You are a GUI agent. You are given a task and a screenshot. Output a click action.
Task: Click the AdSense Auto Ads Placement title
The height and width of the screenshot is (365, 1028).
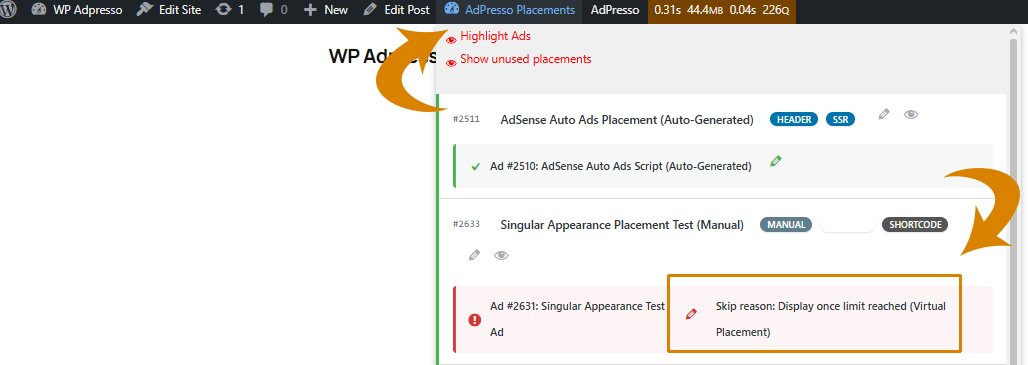627,120
